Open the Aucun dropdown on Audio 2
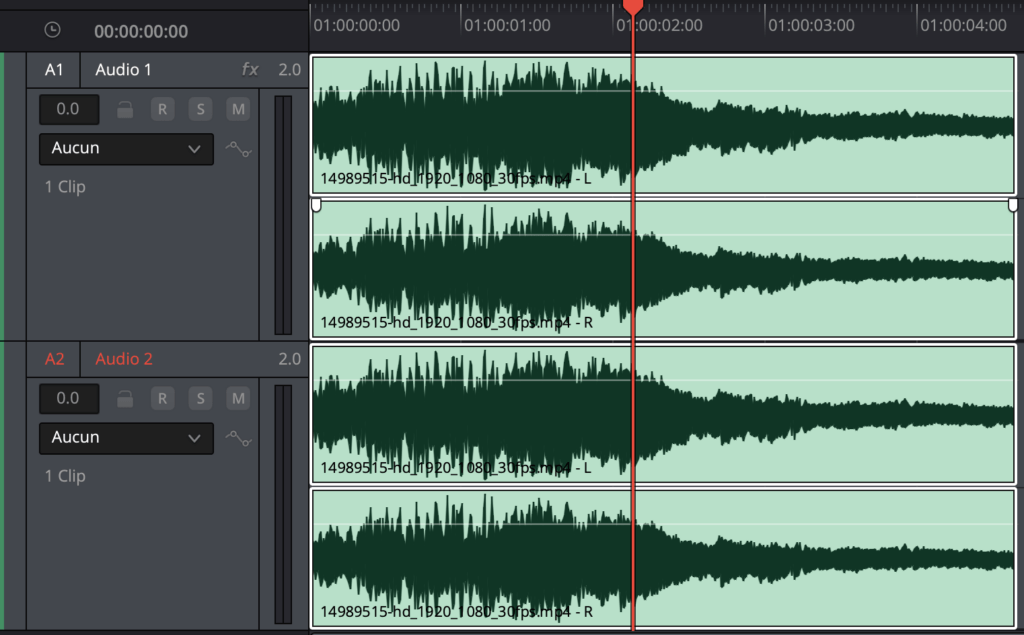 (126, 438)
